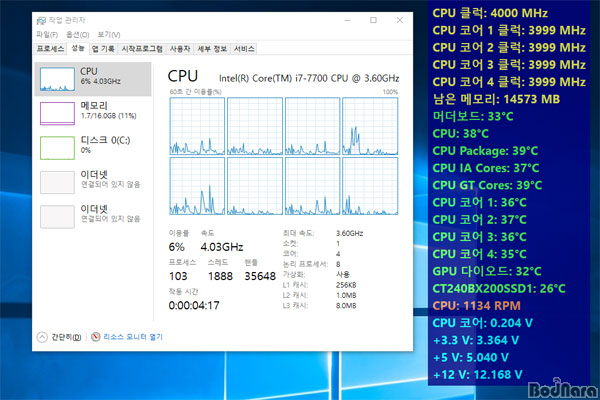Select the second 이더넷 item
The image size is (600, 400).
[93, 216]
